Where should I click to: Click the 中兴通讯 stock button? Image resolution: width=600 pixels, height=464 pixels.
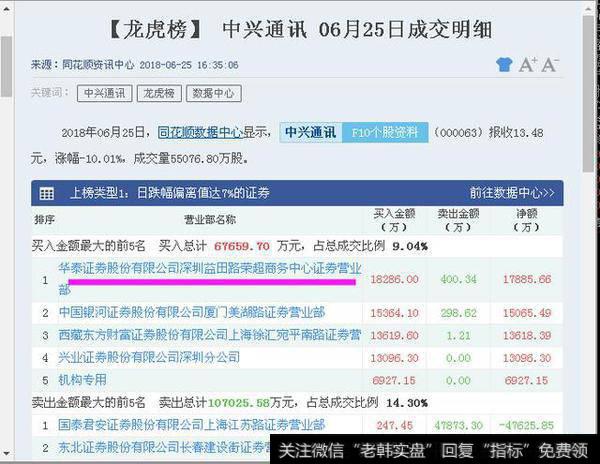pos(311,133)
